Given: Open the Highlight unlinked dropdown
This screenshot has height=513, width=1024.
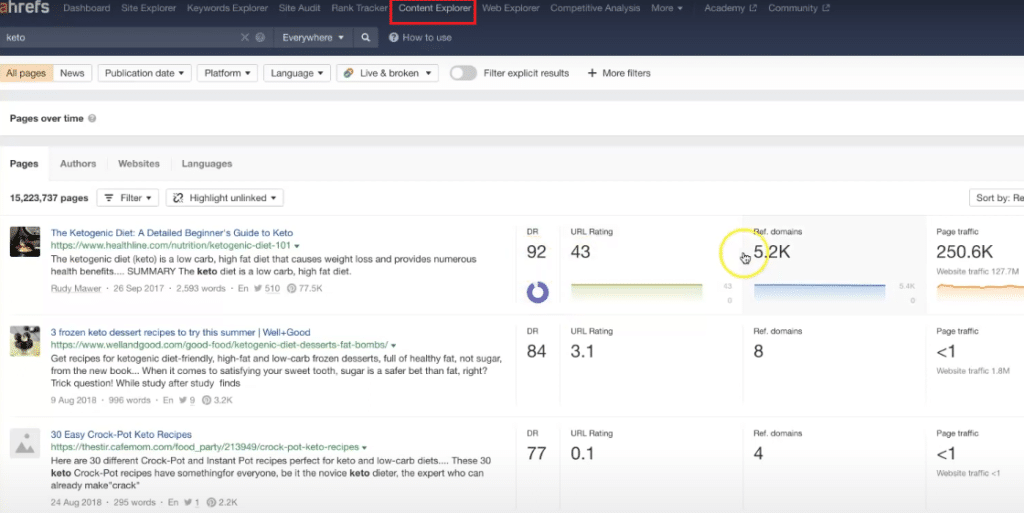Looking at the screenshot, I should (x=225, y=198).
